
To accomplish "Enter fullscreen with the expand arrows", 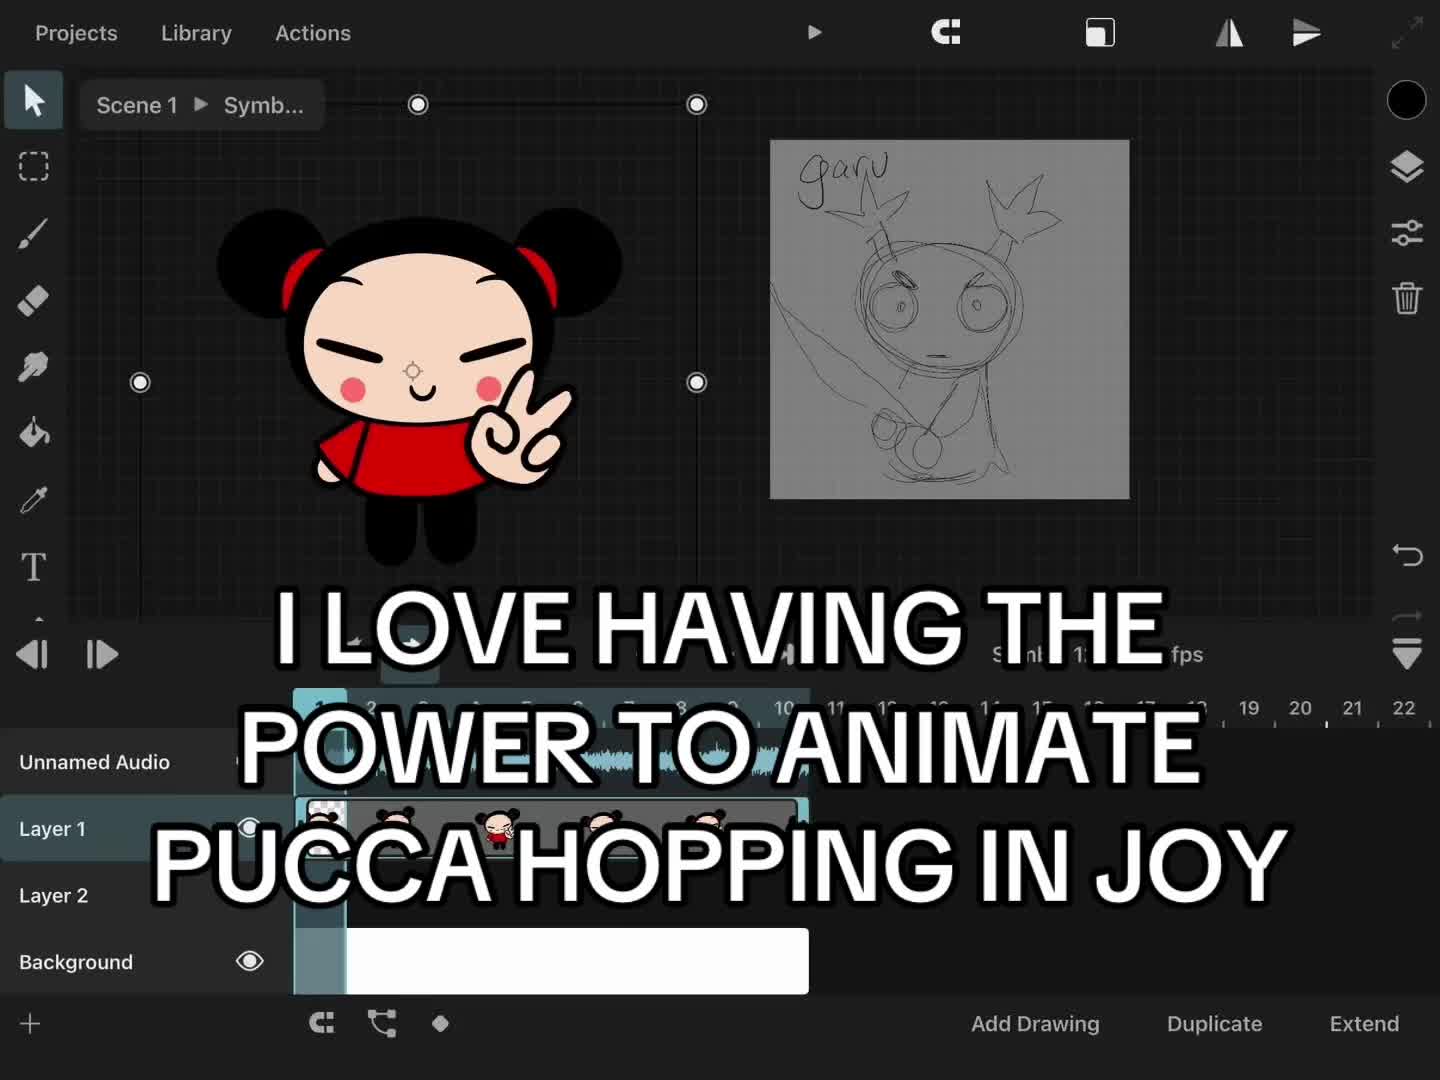I will (x=1407, y=33).
